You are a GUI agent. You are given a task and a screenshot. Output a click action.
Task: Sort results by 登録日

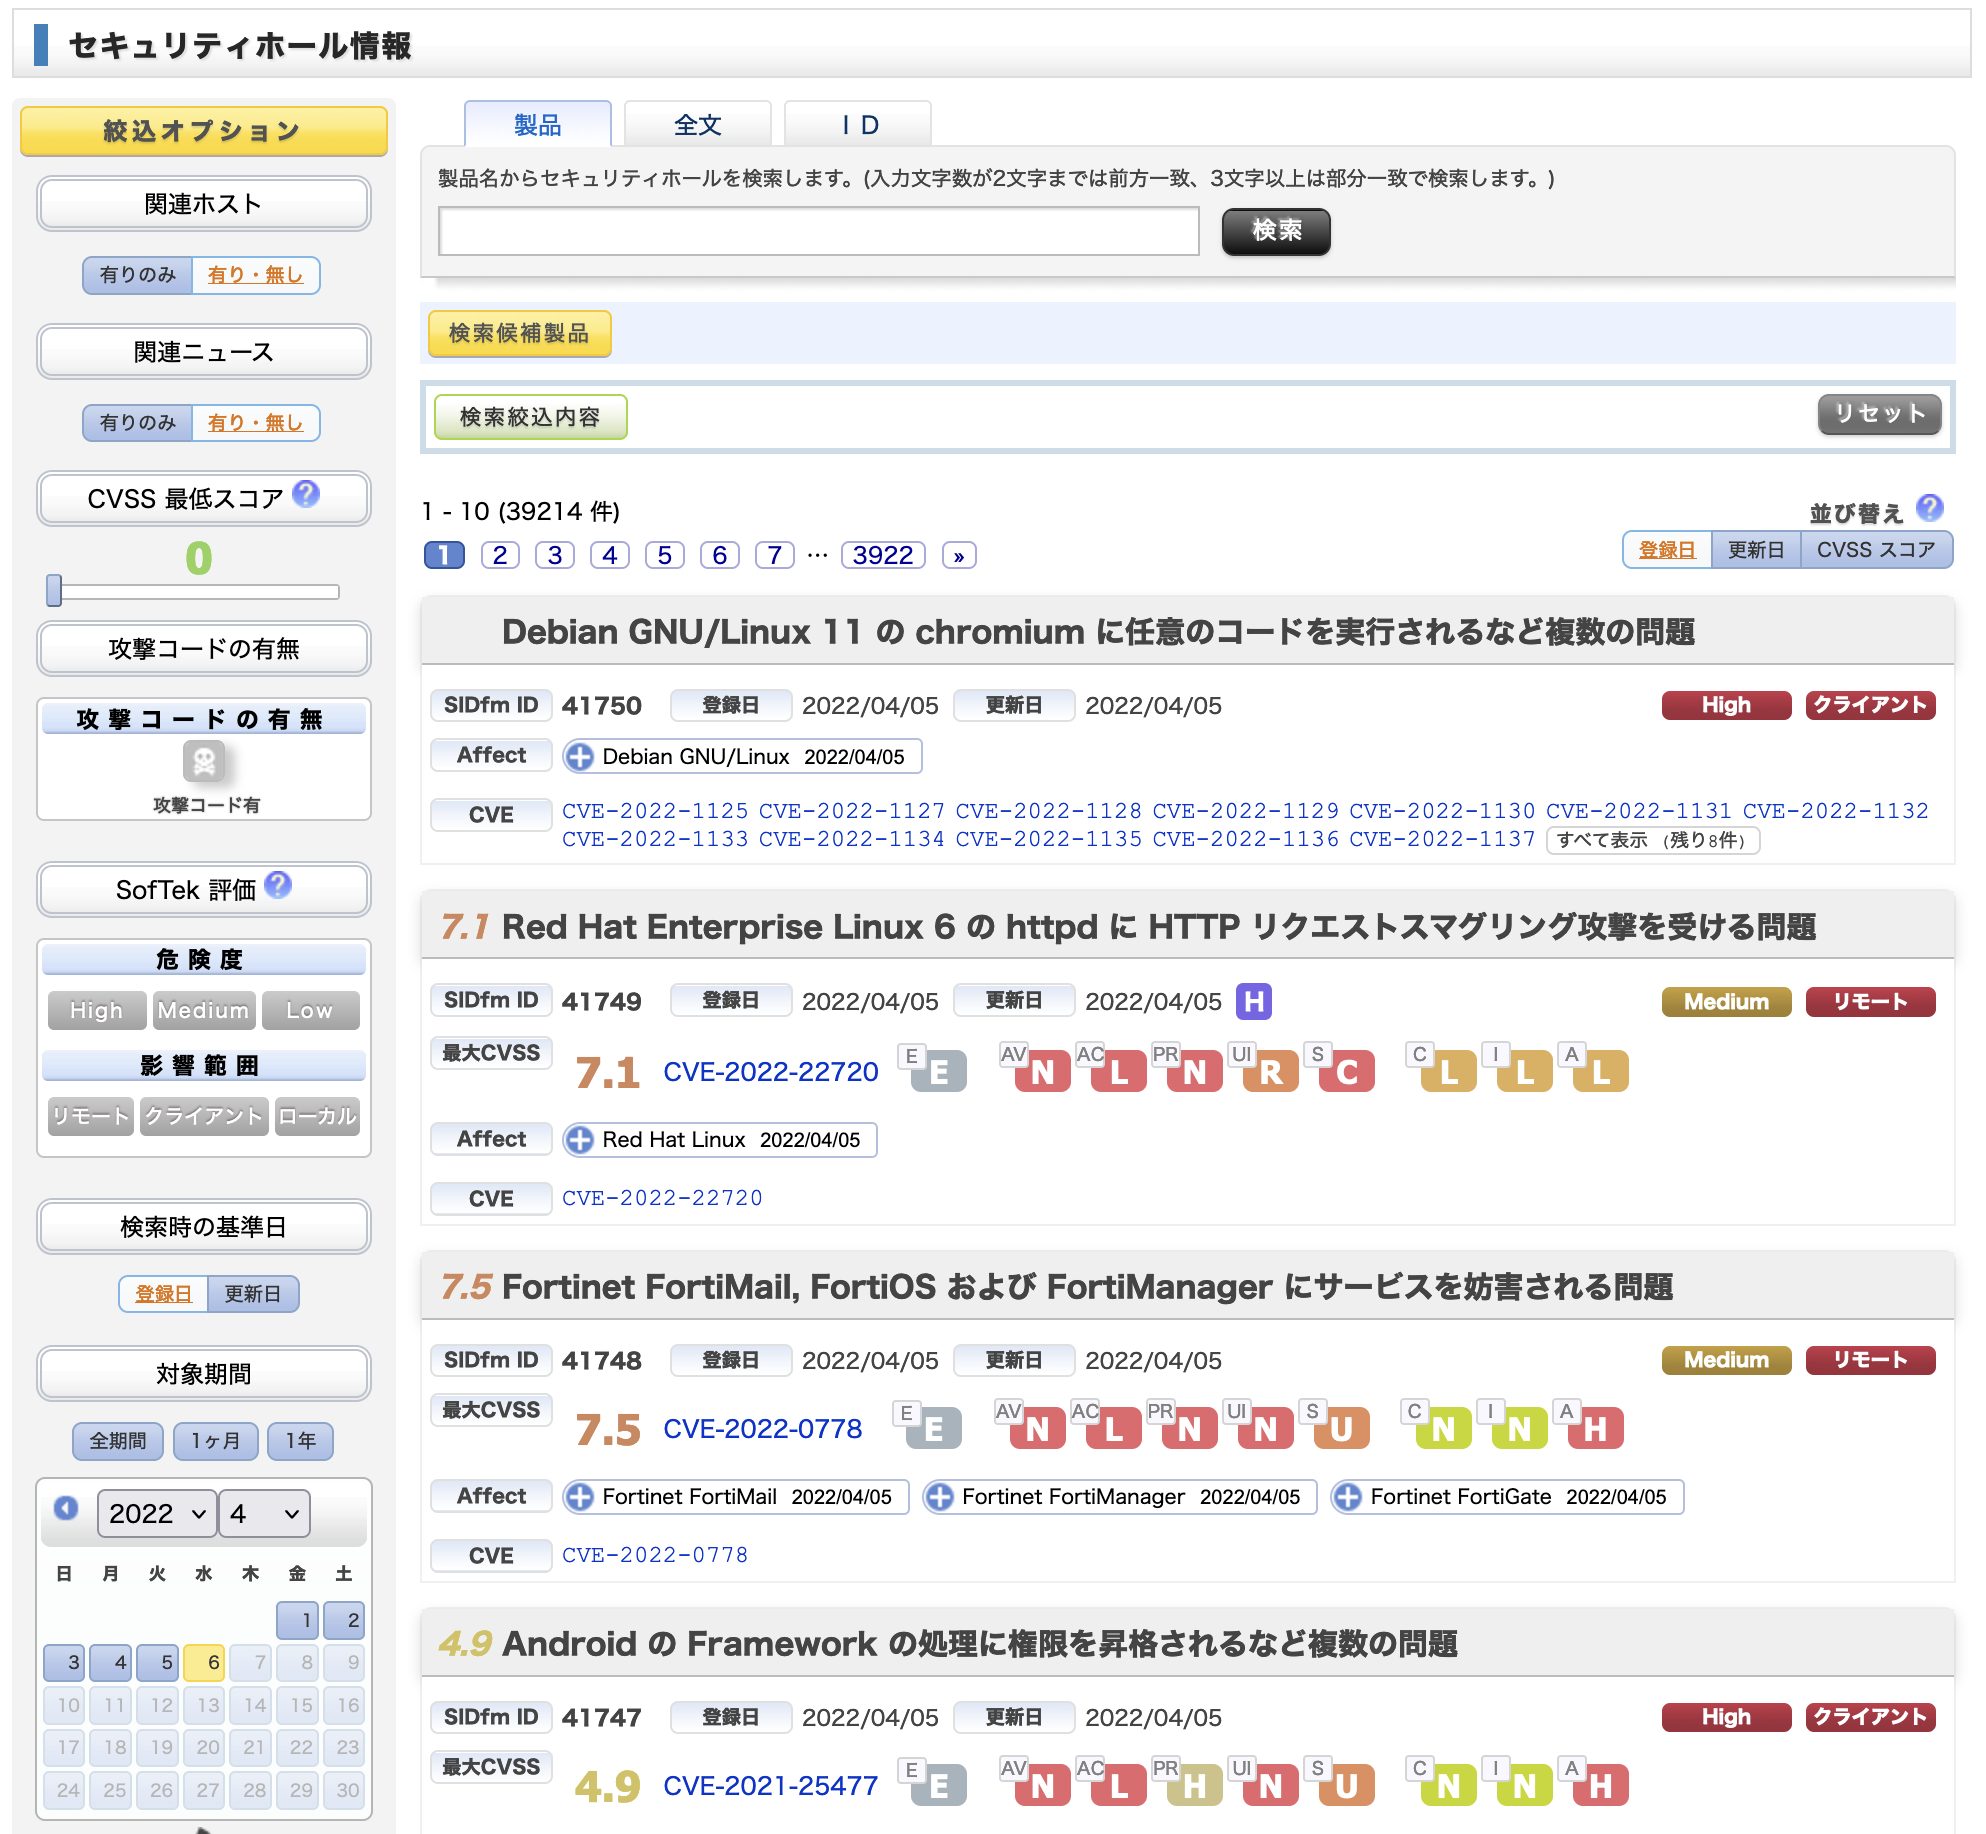click(x=1667, y=550)
